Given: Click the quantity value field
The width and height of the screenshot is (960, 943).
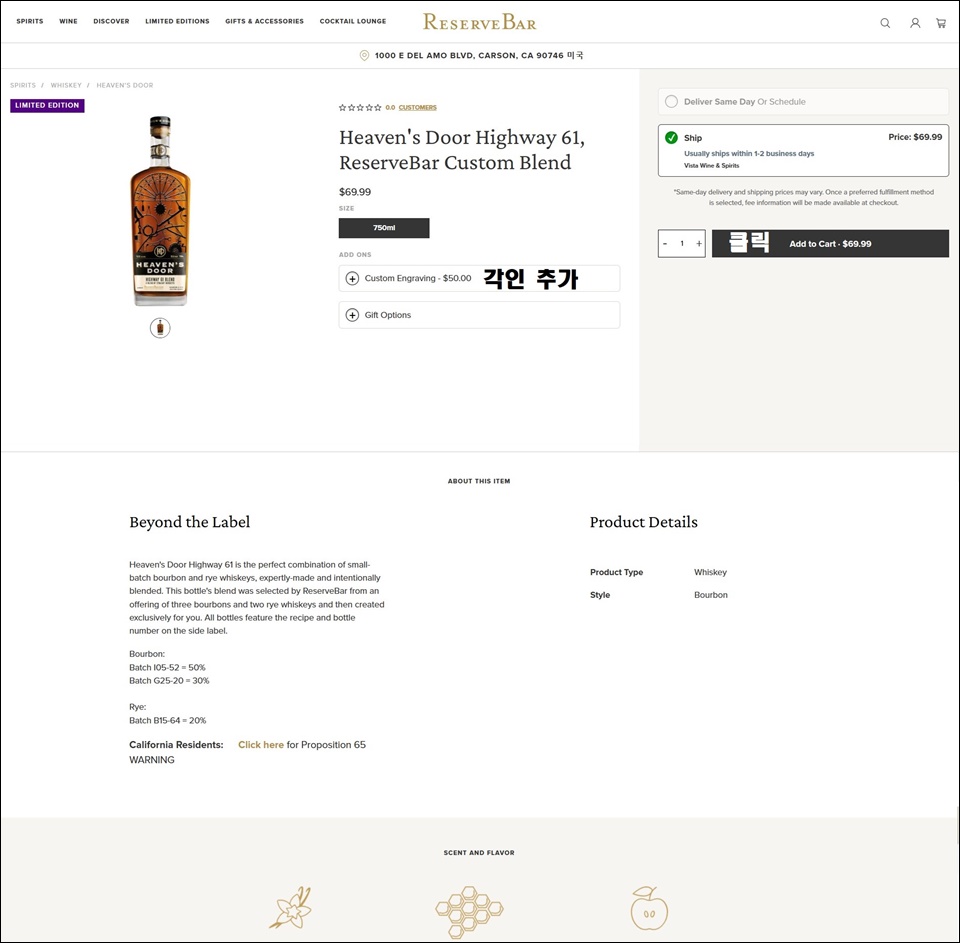Looking at the screenshot, I should [682, 244].
